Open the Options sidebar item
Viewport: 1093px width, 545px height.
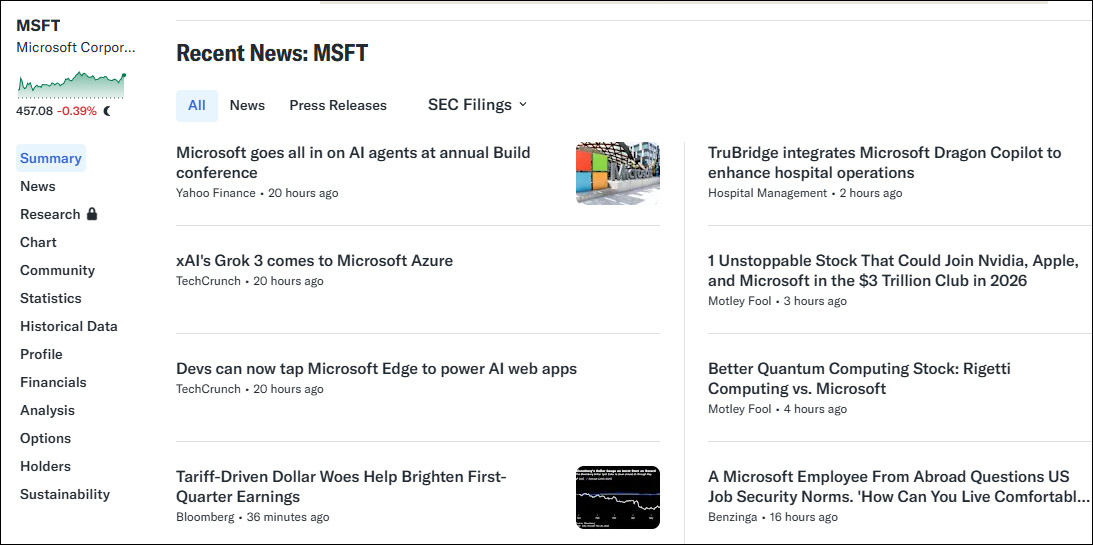click(45, 438)
